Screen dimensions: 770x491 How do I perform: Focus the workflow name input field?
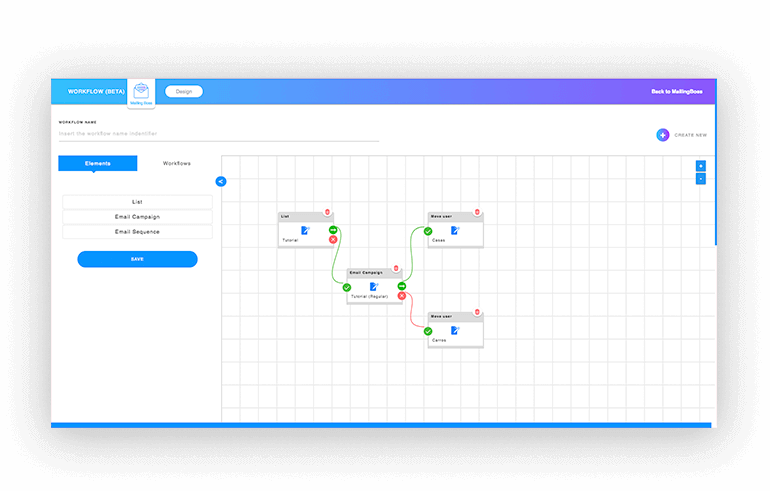tap(218, 133)
